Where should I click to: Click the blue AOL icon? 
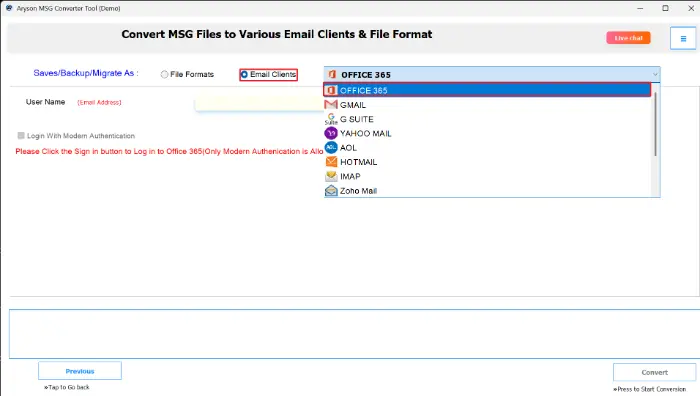click(331, 147)
